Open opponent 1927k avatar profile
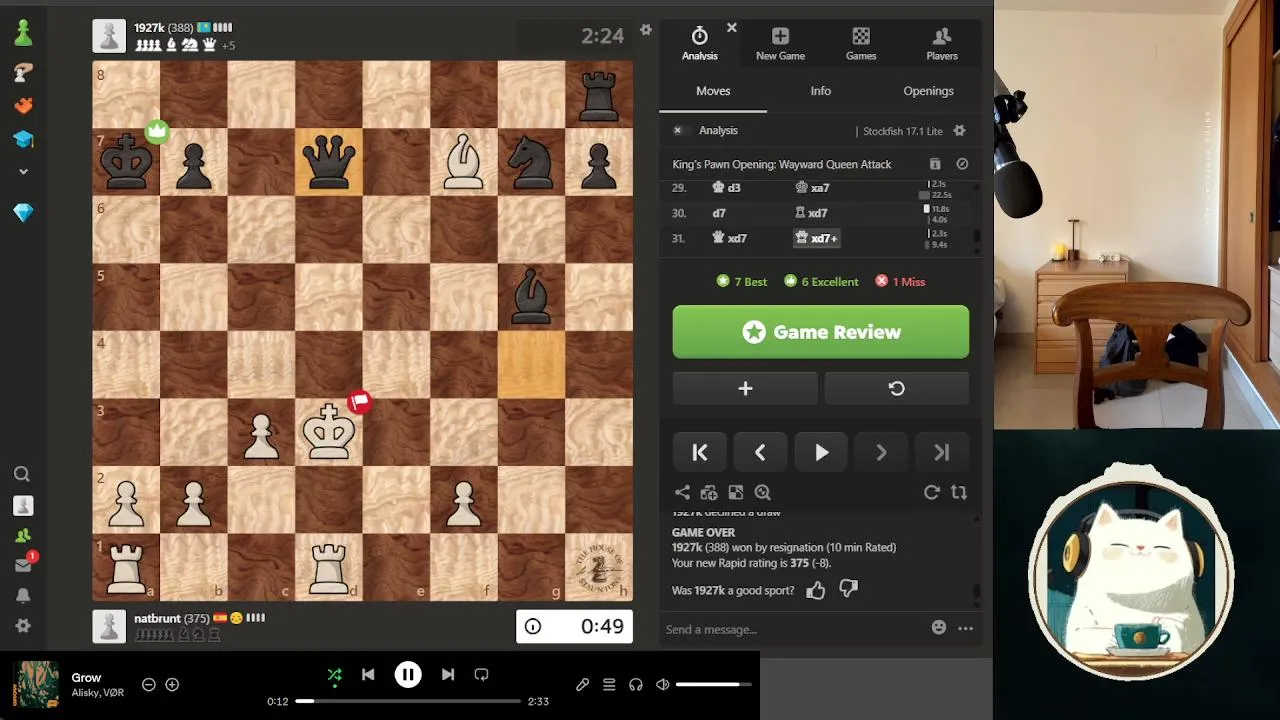 109,36
